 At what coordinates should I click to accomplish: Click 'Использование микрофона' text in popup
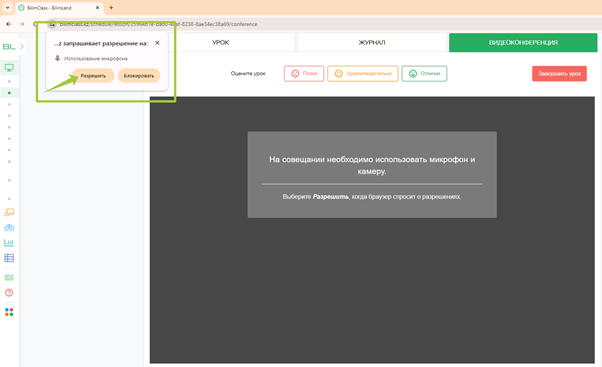click(96, 59)
